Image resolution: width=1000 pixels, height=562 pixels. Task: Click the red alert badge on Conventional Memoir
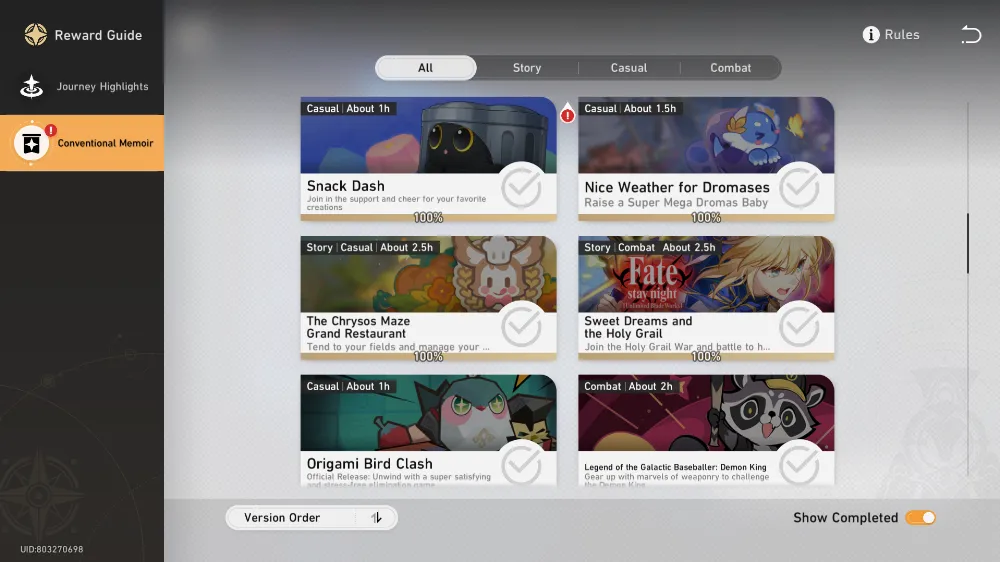click(x=51, y=130)
